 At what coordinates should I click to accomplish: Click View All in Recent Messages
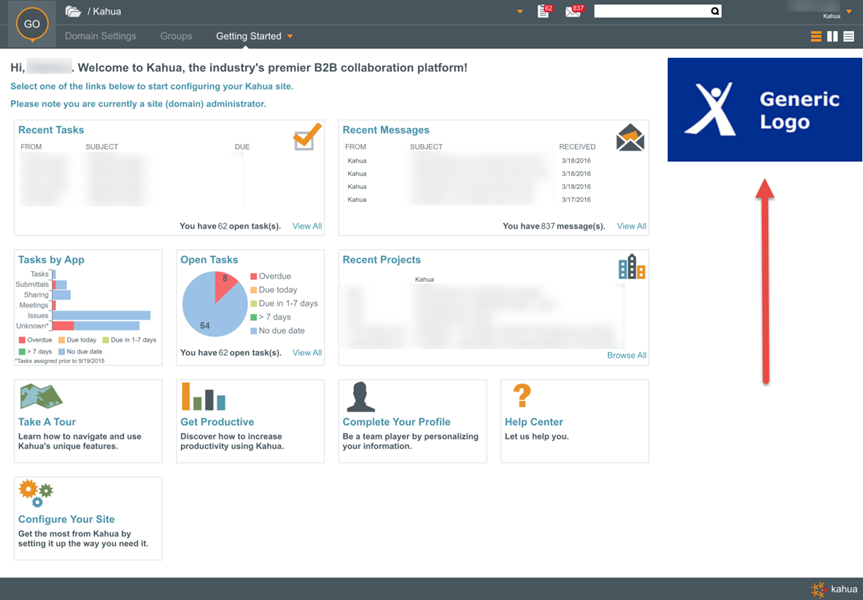631,226
